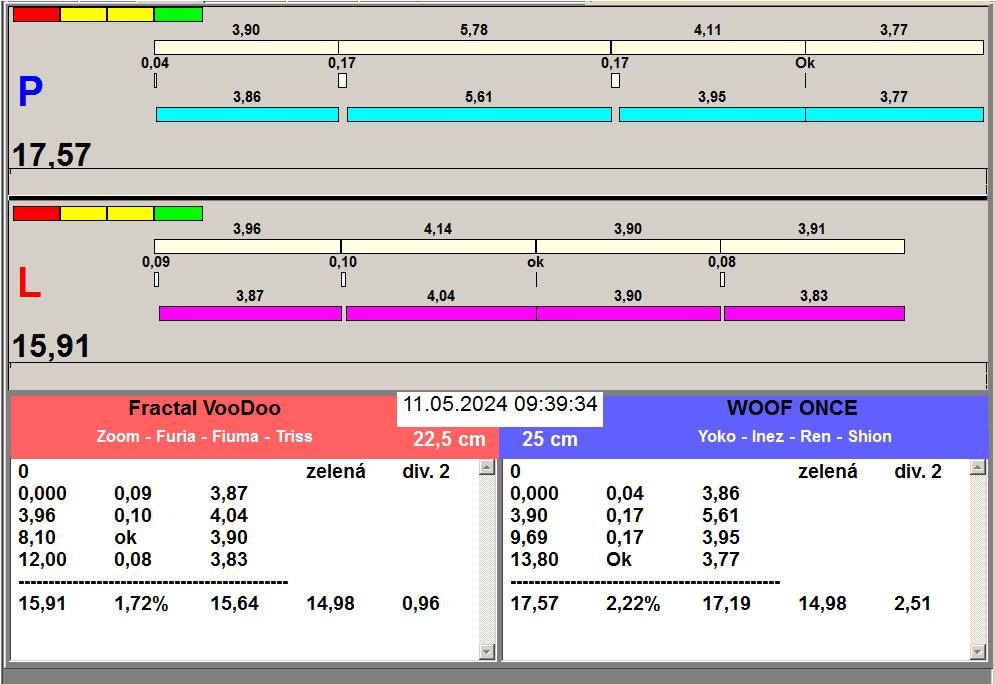Click the 13,80 cumulative time entry
The image size is (995, 684).
coord(534,560)
